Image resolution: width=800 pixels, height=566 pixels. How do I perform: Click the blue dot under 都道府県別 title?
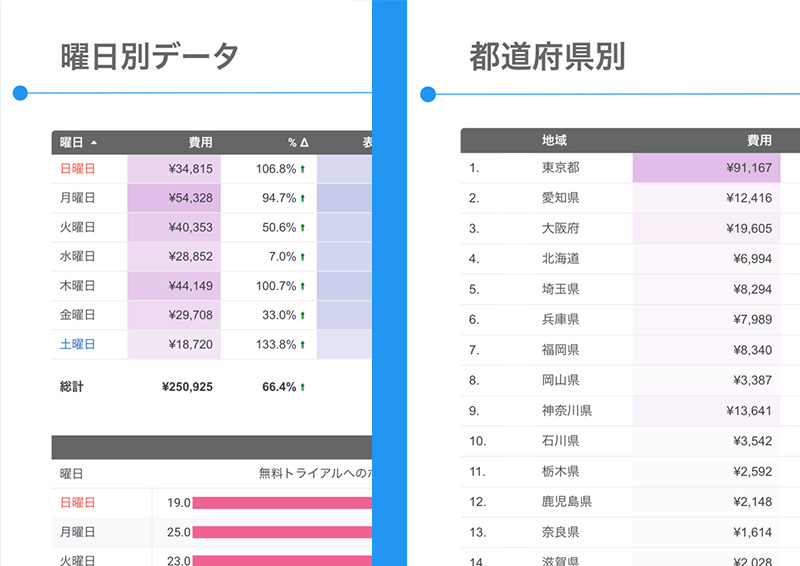(x=428, y=95)
